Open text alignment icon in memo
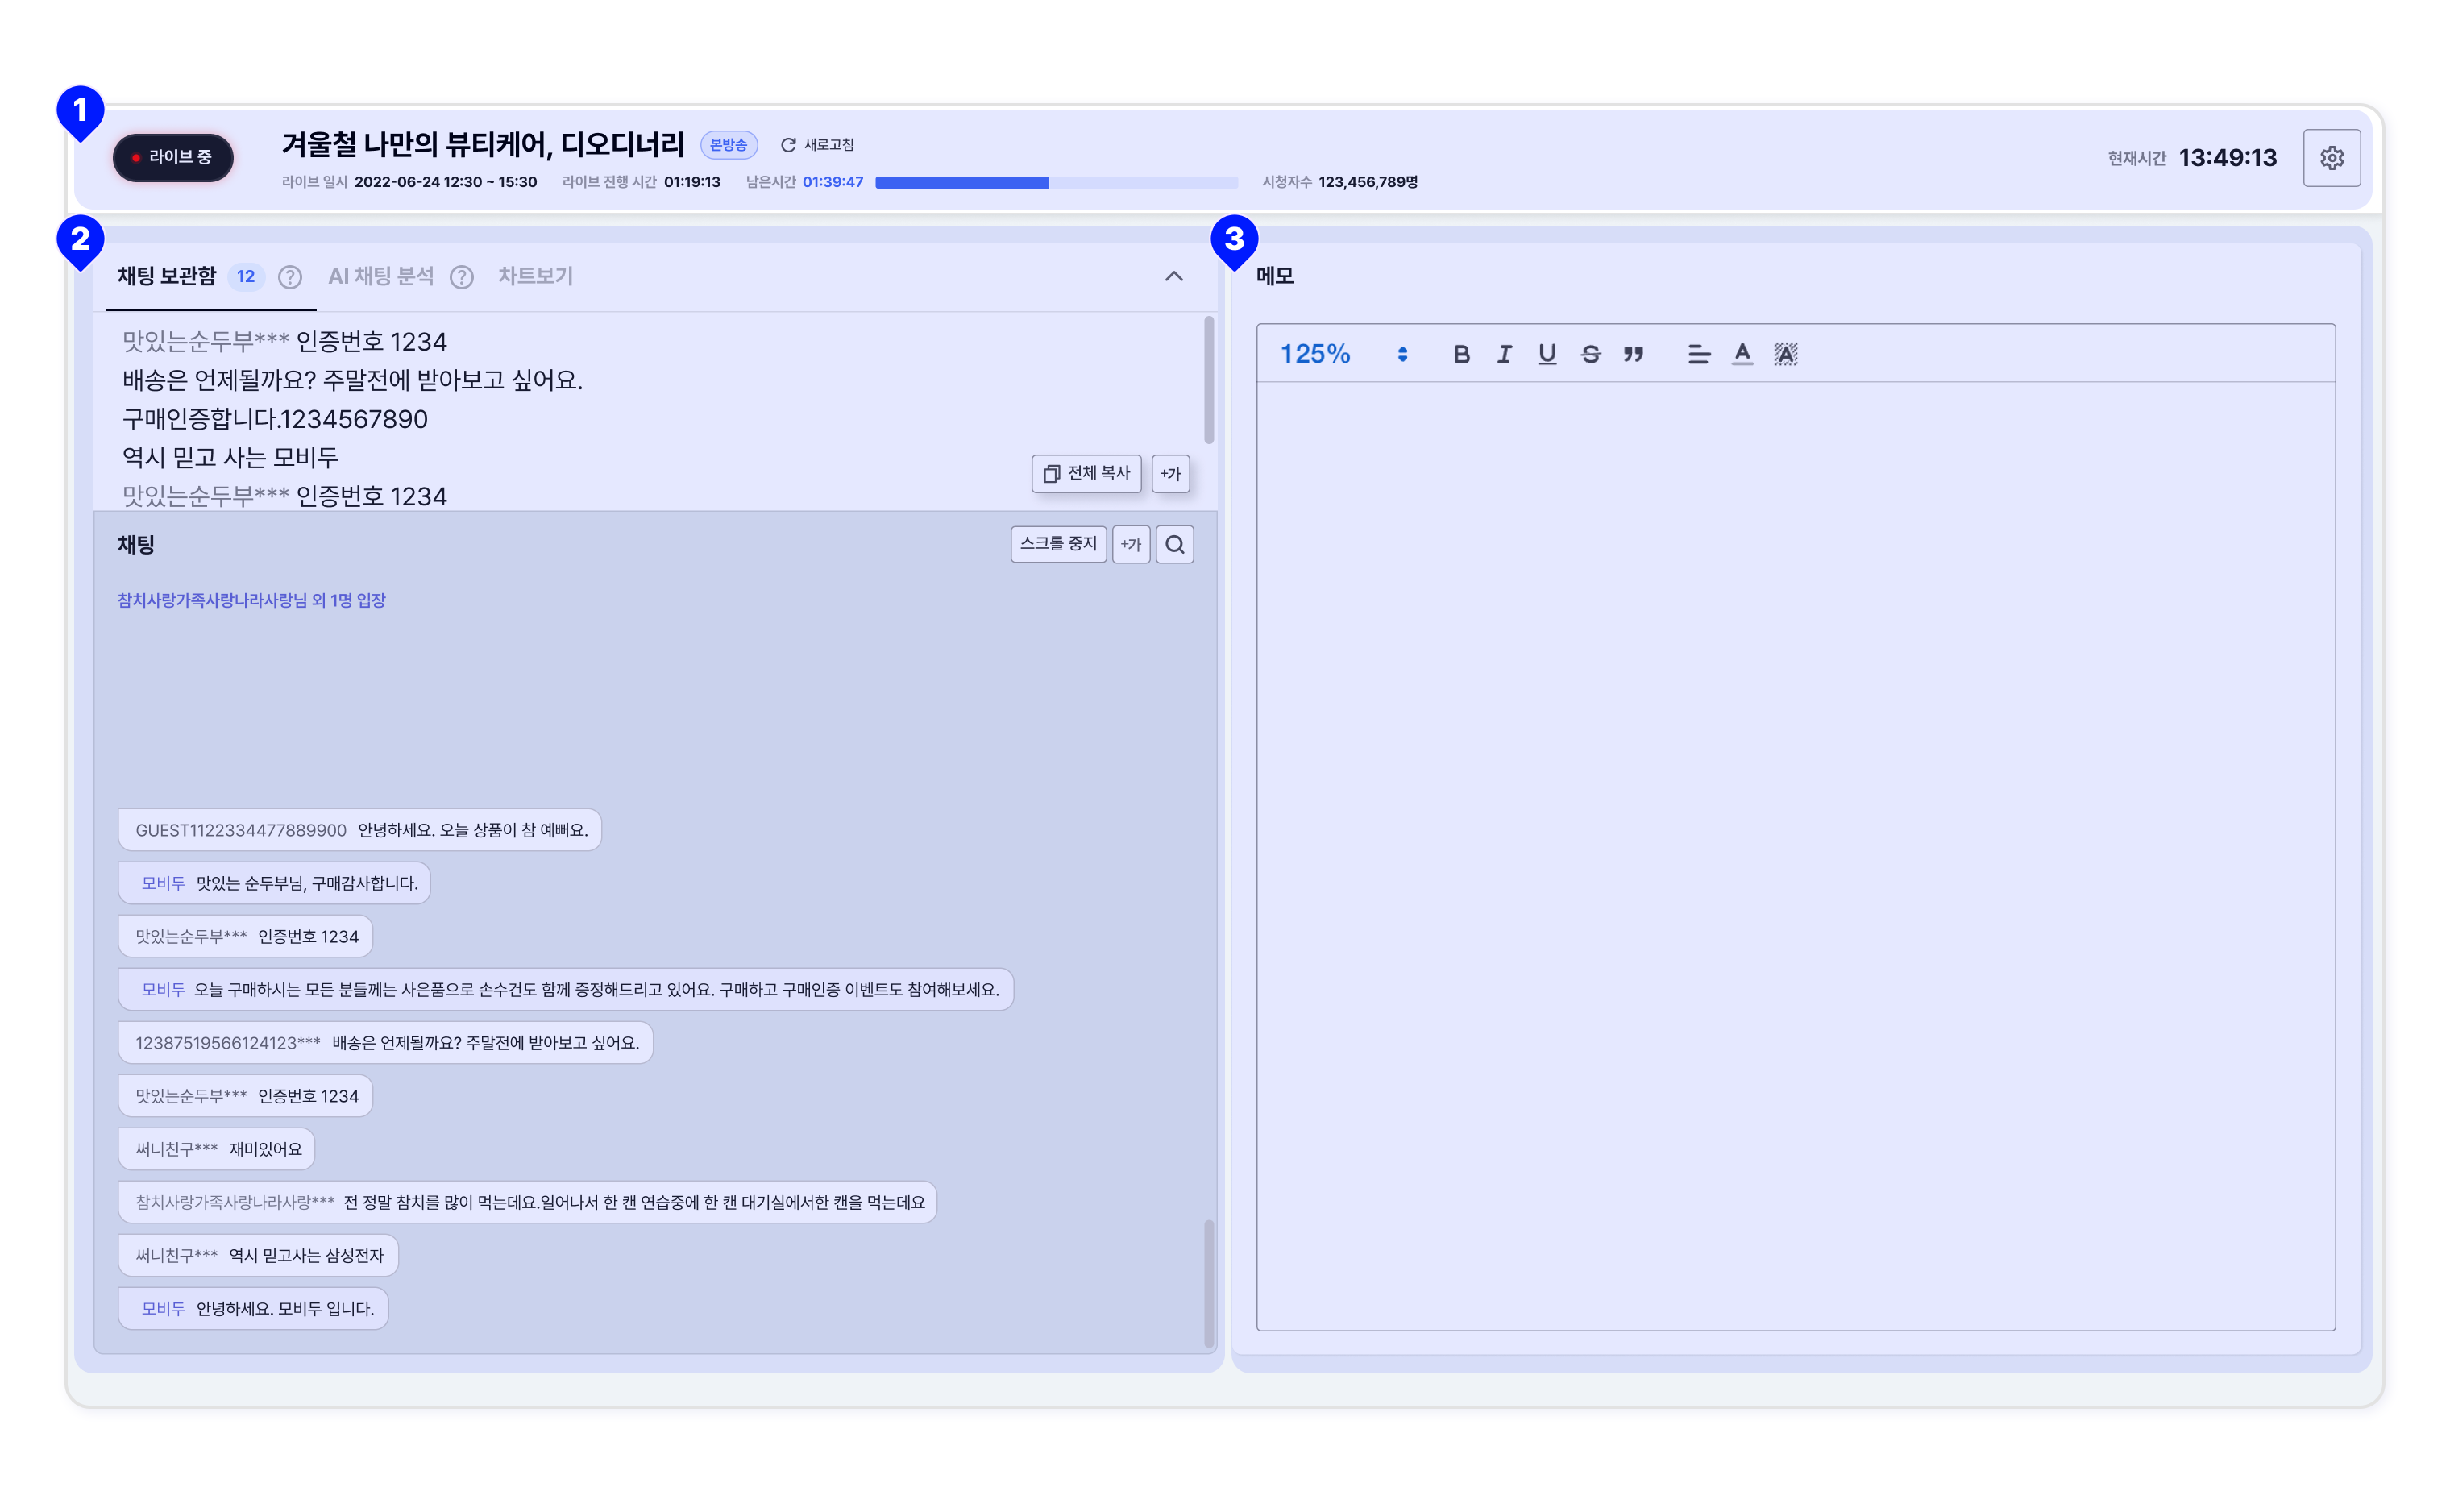Viewport: 2450px width, 1512px height. (x=1698, y=354)
